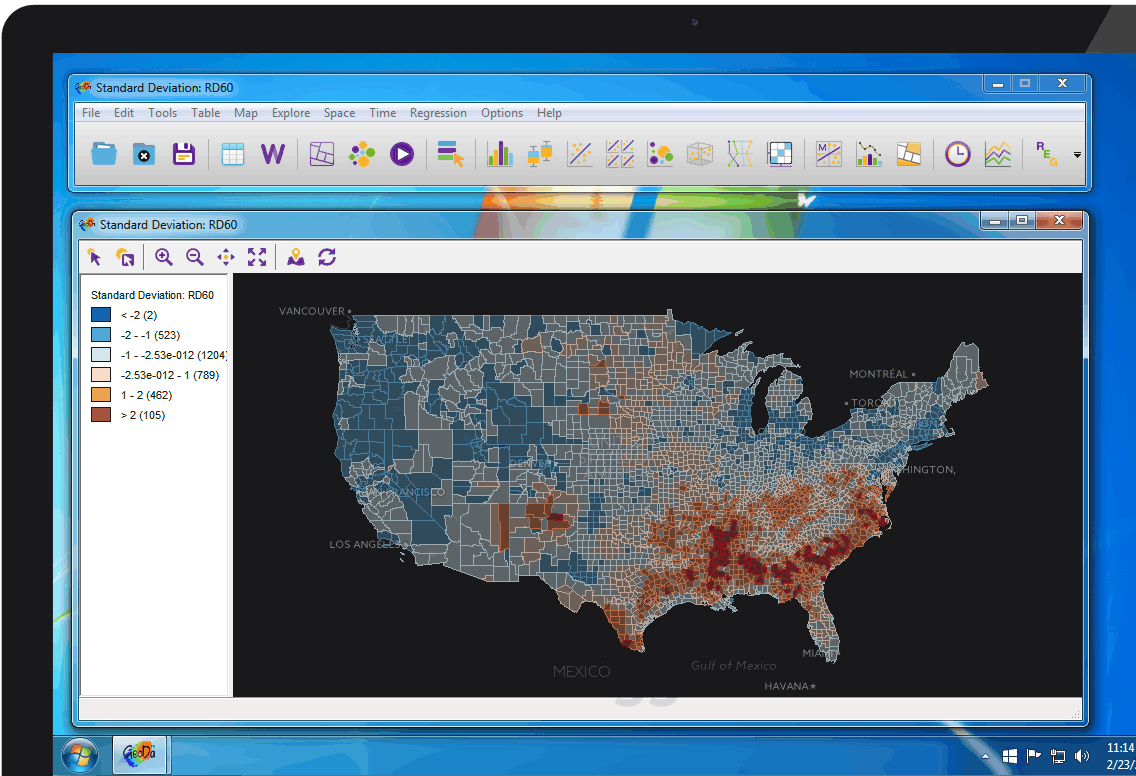Launch the Regression dialog via REG icon
Viewport: 1136px width, 776px height.
coord(1045,154)
